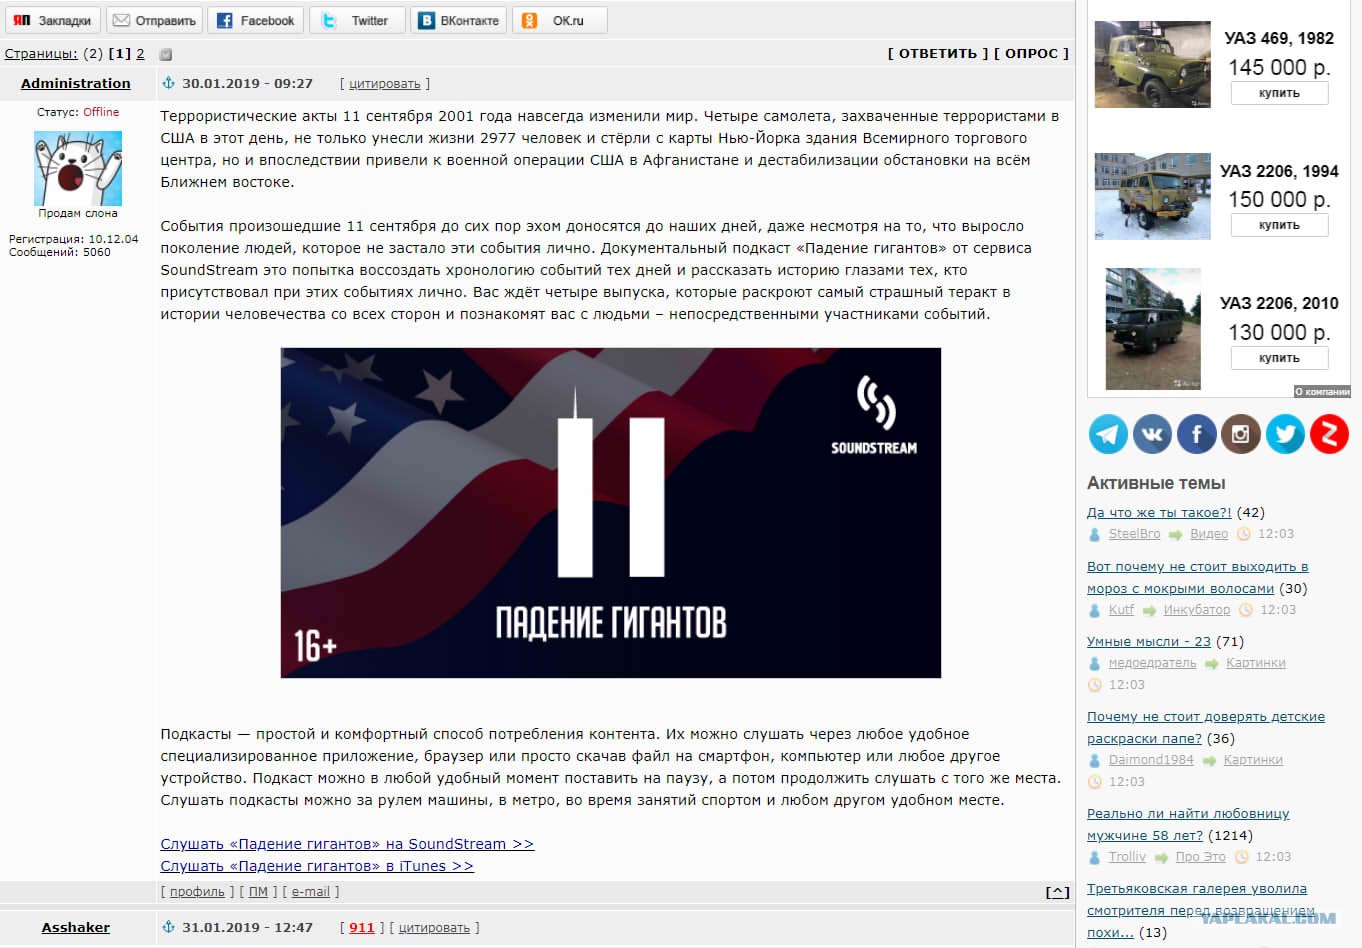Image resolution: width=1362 pixels, height=948 pixels.
Task: Open the Asshaker user profile link
Action: (76, 927)
